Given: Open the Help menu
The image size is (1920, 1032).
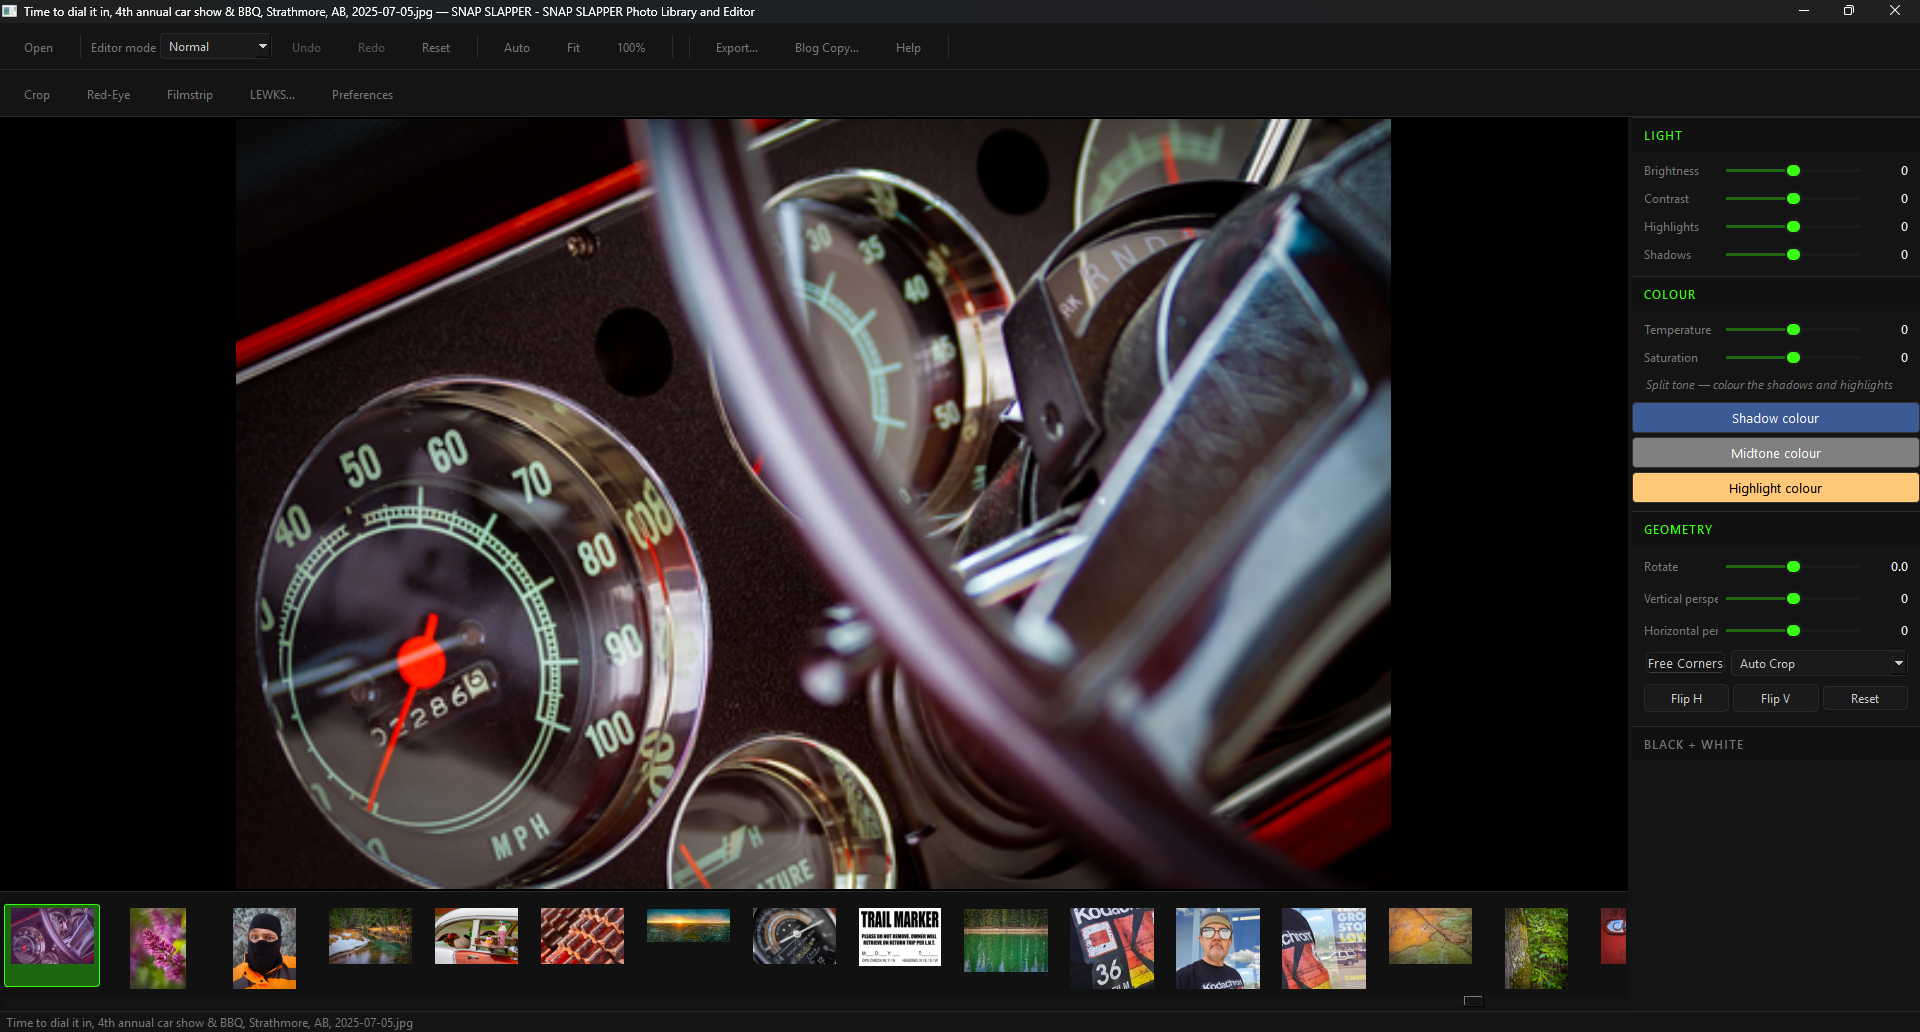Looking at the screenshot, I should click(908, 48).
